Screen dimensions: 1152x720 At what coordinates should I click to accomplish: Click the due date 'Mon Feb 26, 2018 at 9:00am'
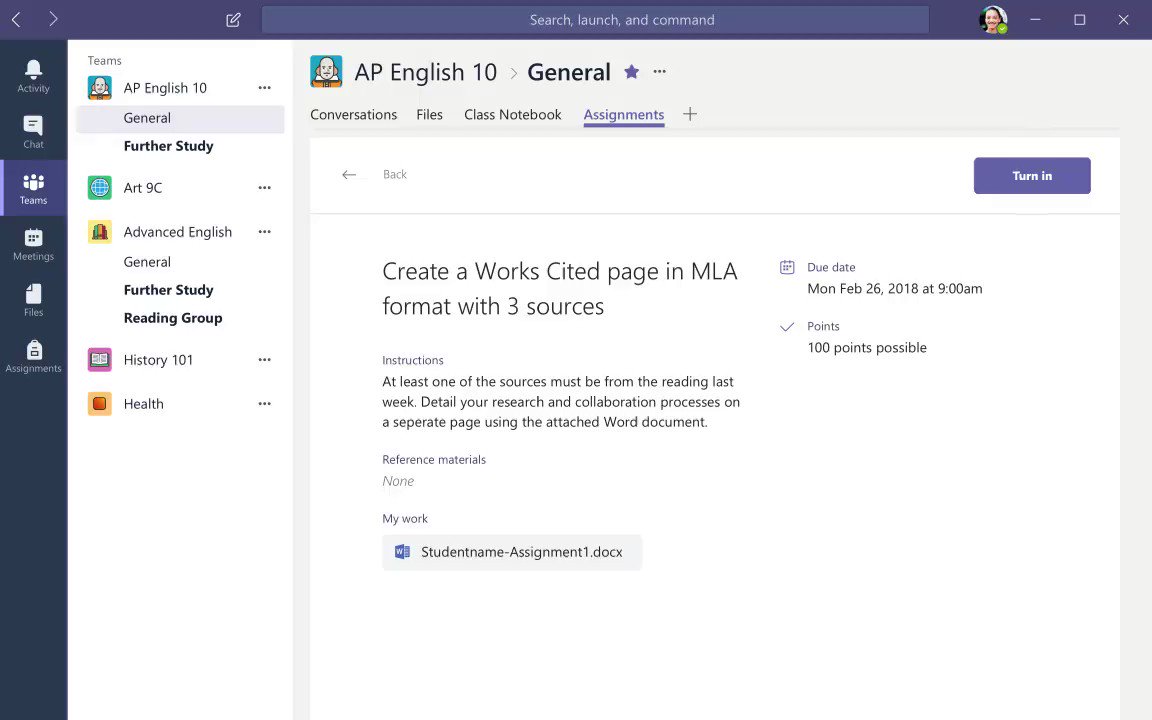click(x=895, y=289)
